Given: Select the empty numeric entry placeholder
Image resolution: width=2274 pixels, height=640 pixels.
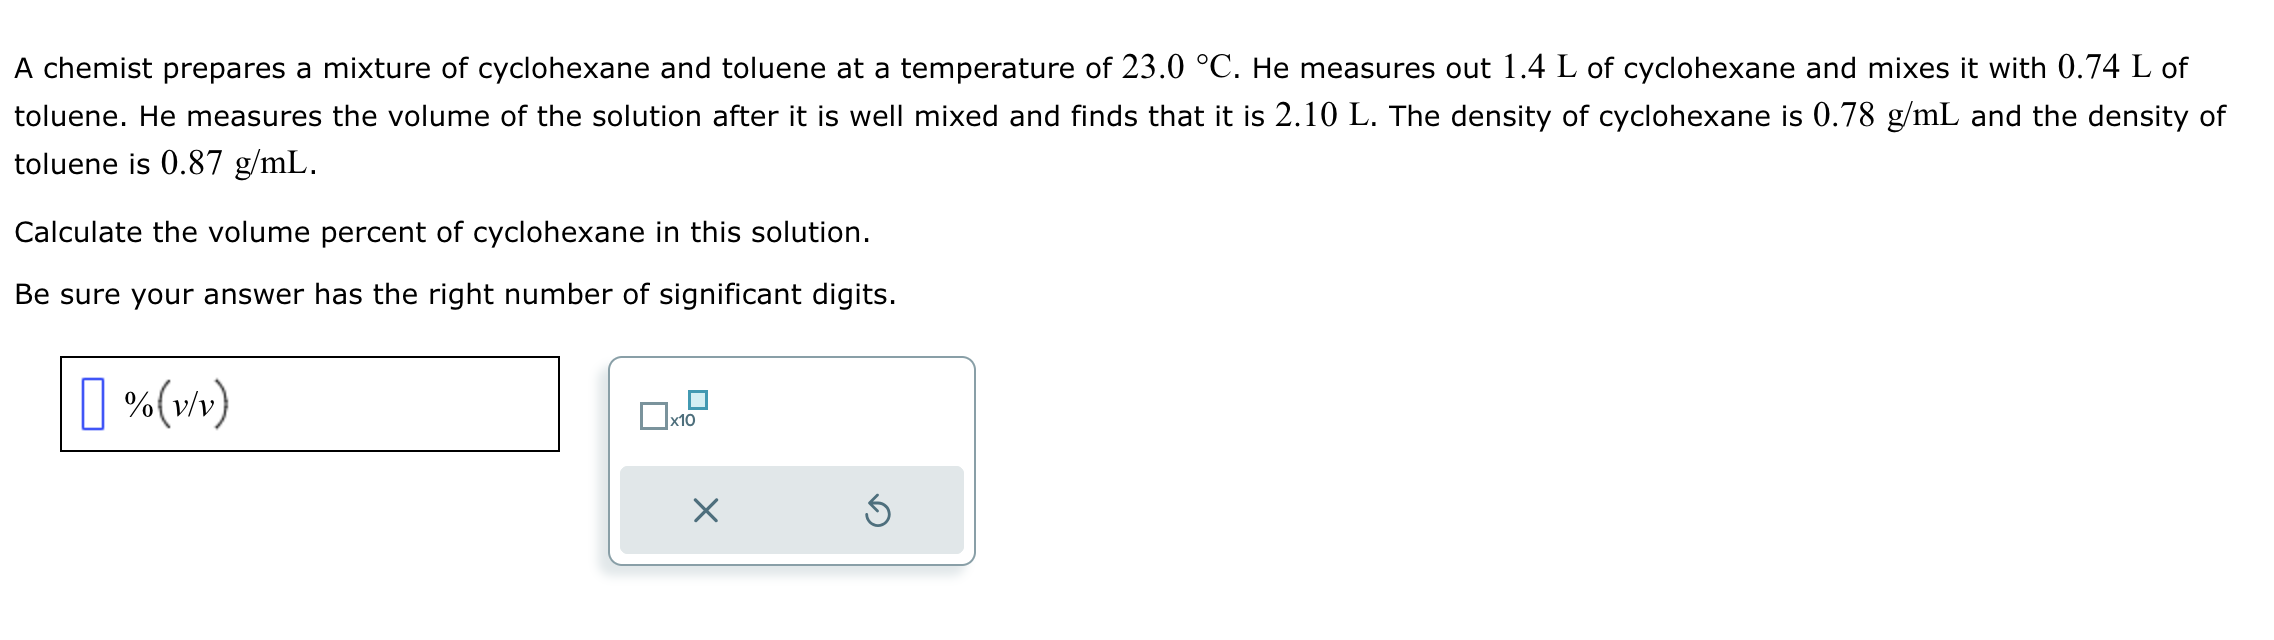Looking at the screenshot, I should pos(95,405).
